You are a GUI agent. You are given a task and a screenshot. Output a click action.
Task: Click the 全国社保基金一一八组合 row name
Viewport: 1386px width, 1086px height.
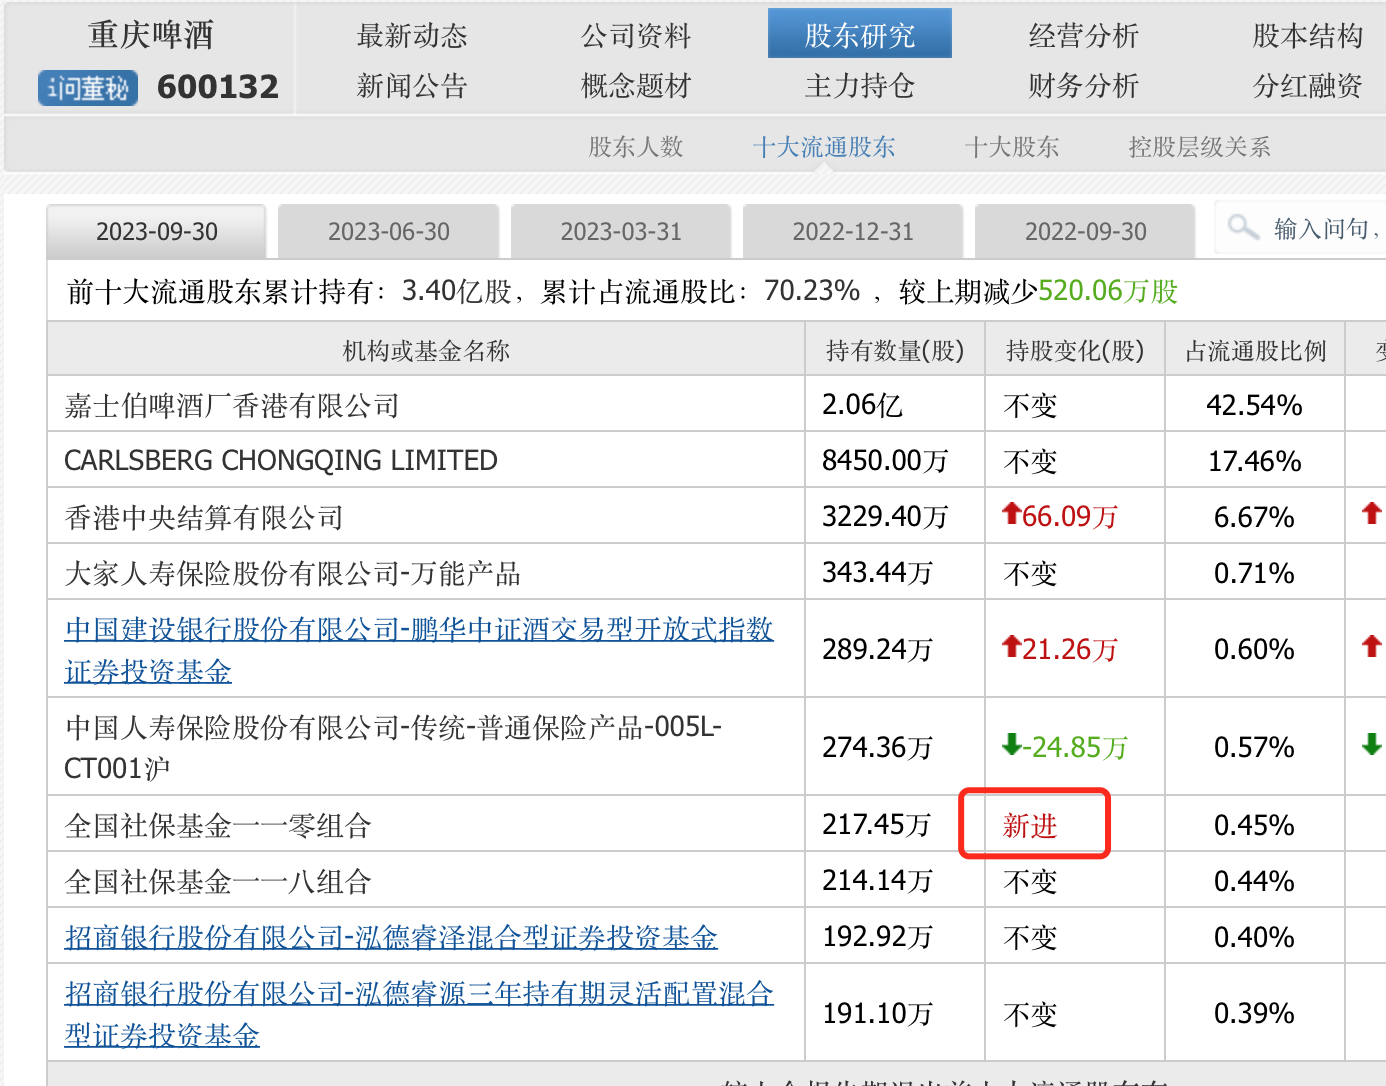[218, 881]
